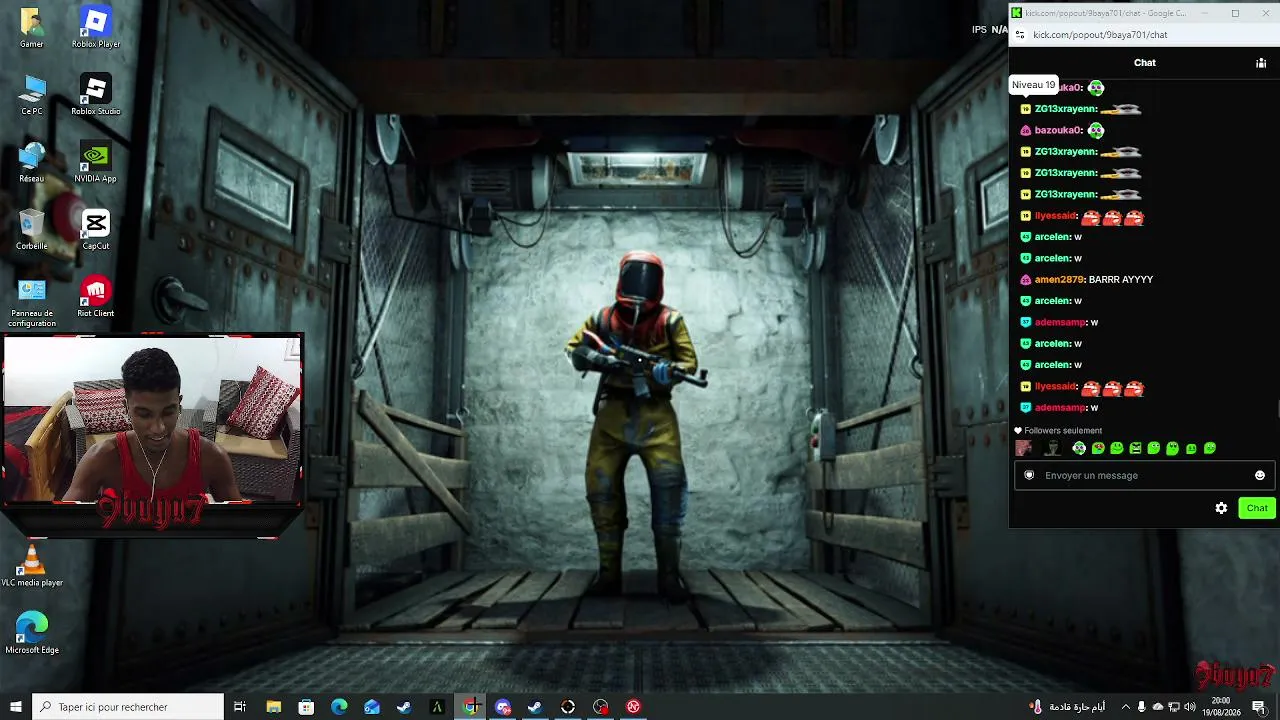Open the Windows notification center
The image size is (1280, 720).
coord(1259,707)
